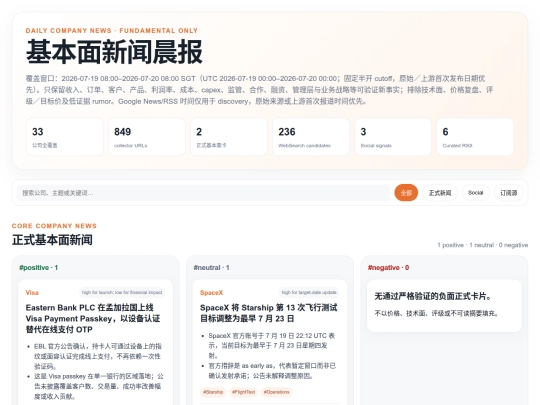This screenshot has width=540, height=405.
Task: Click the 基本面新闻晨报 page title
Action: point(114,52)
